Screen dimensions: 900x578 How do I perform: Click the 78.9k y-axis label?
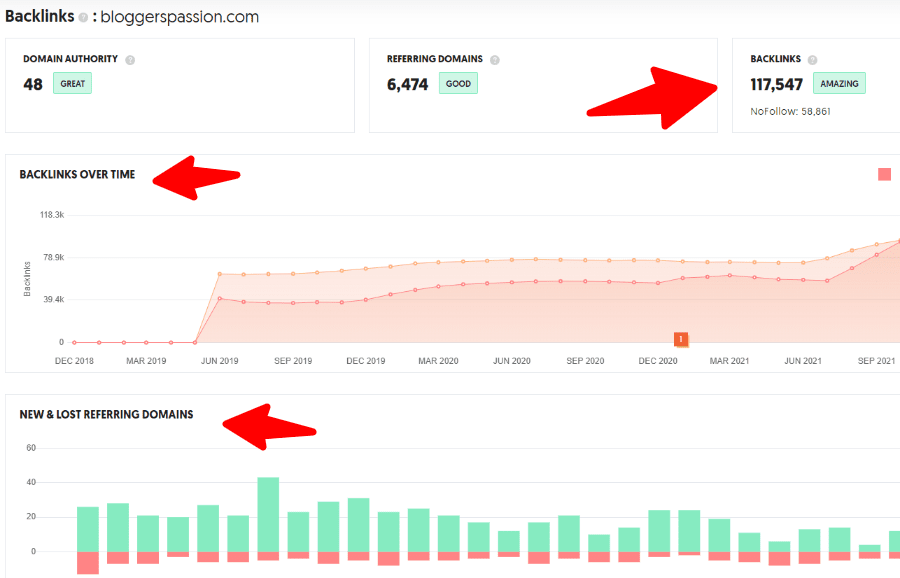(54, 257)
